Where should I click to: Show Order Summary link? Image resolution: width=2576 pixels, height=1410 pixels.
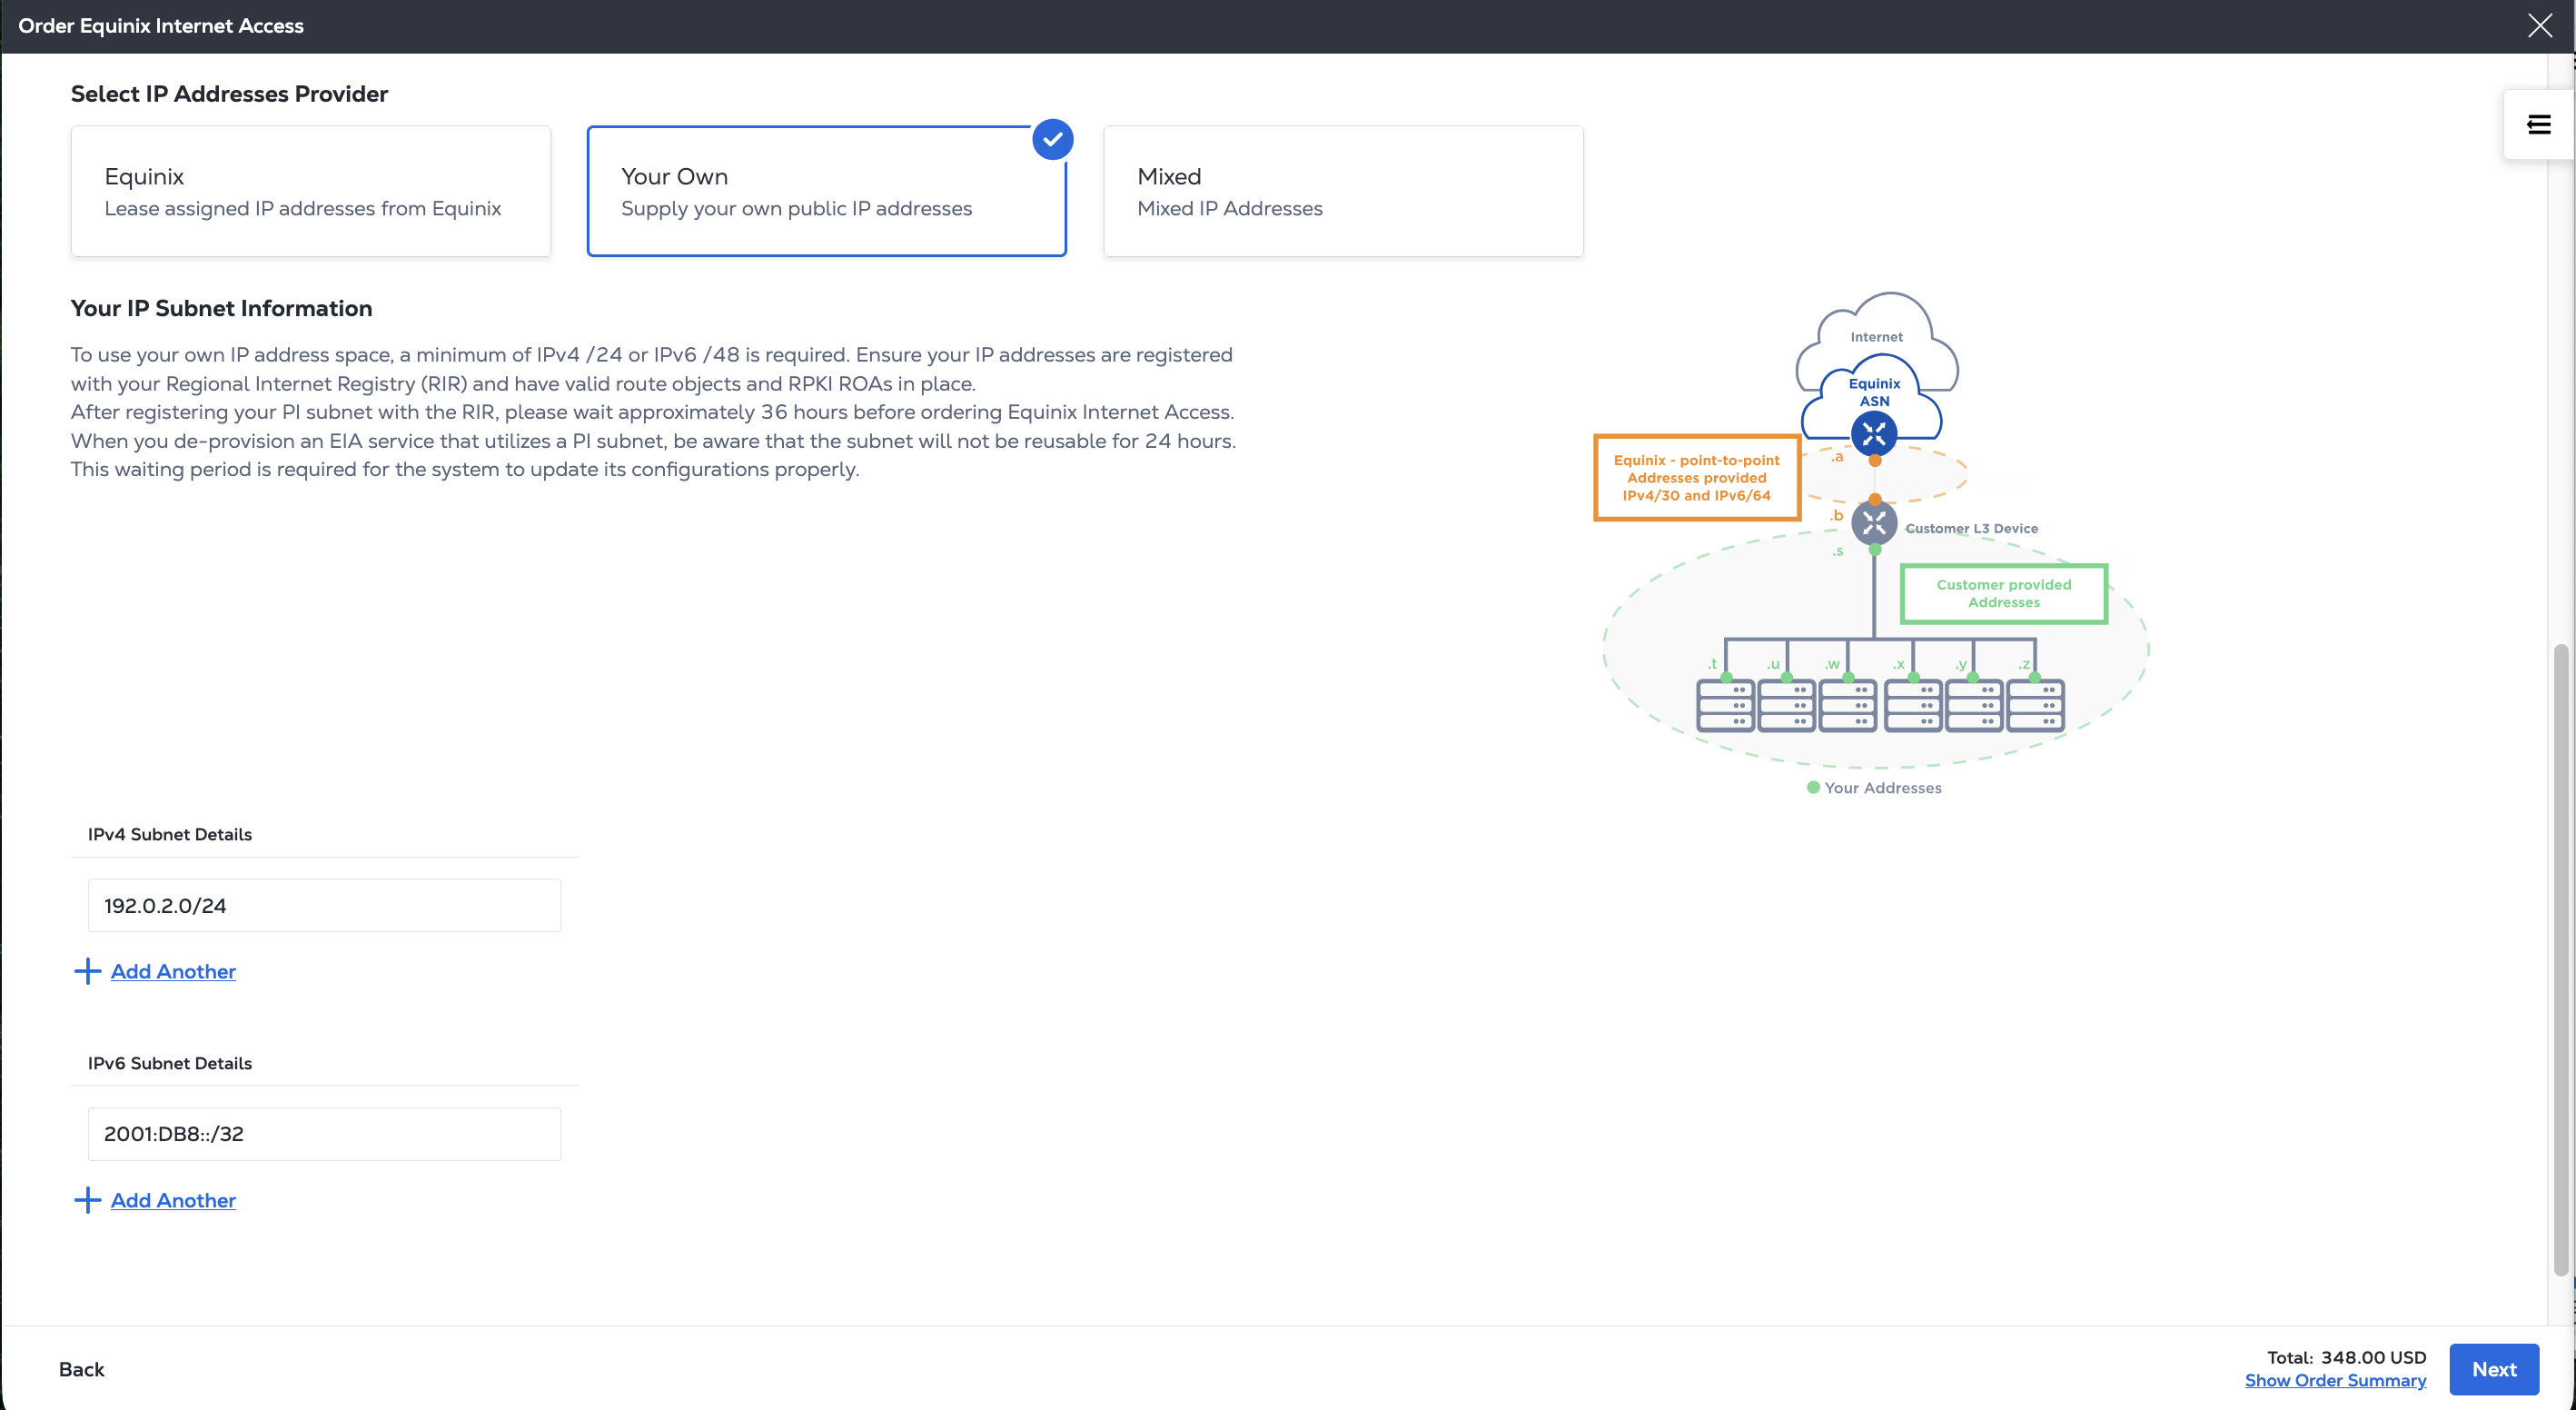(2335, 1380)
